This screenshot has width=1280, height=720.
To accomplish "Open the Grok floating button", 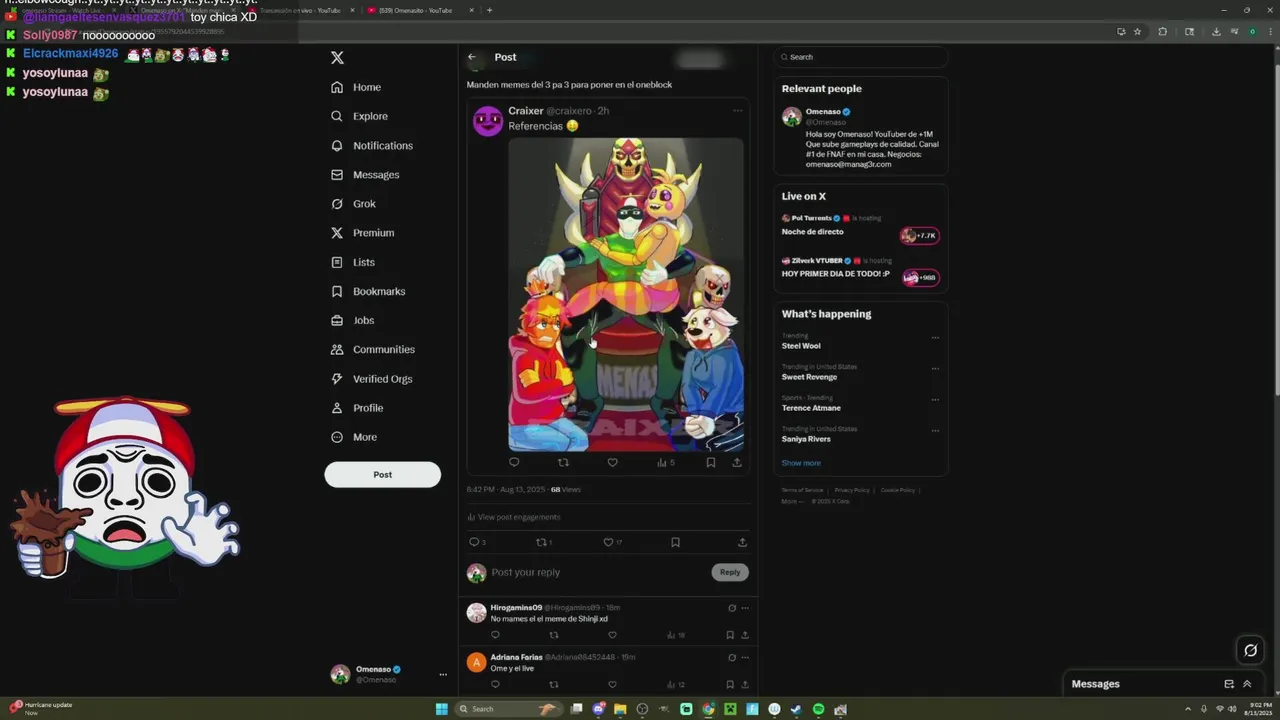I will click(1250, 650).
